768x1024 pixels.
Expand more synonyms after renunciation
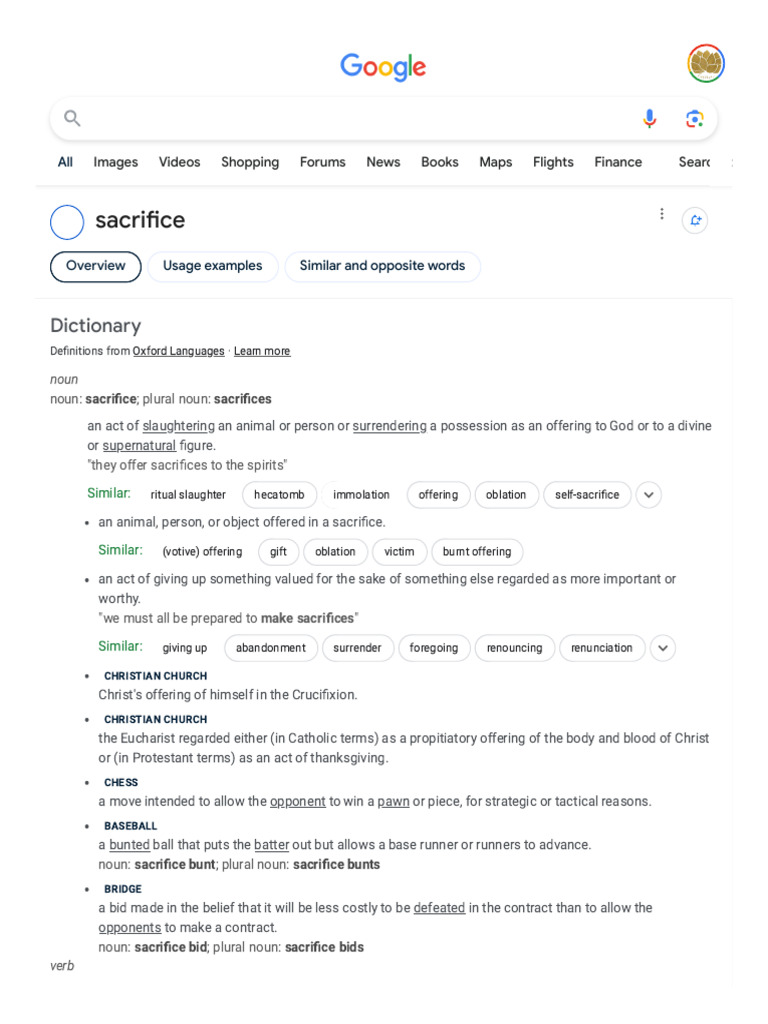[x=663, y=648]
